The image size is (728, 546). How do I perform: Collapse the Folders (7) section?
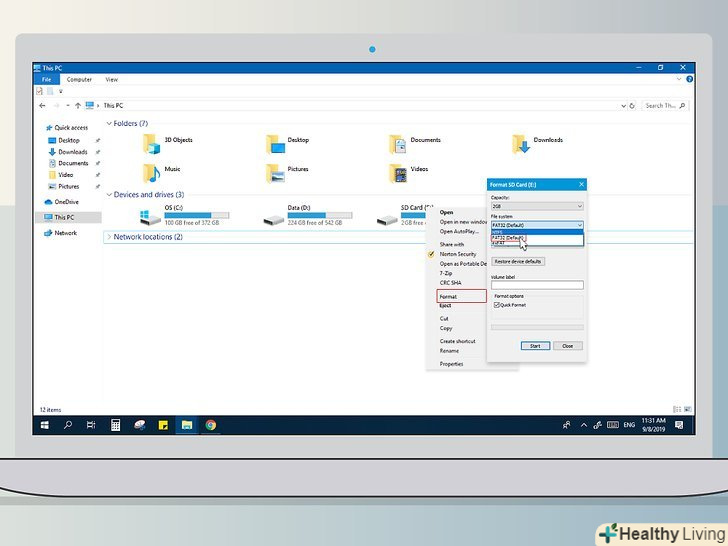109,124
